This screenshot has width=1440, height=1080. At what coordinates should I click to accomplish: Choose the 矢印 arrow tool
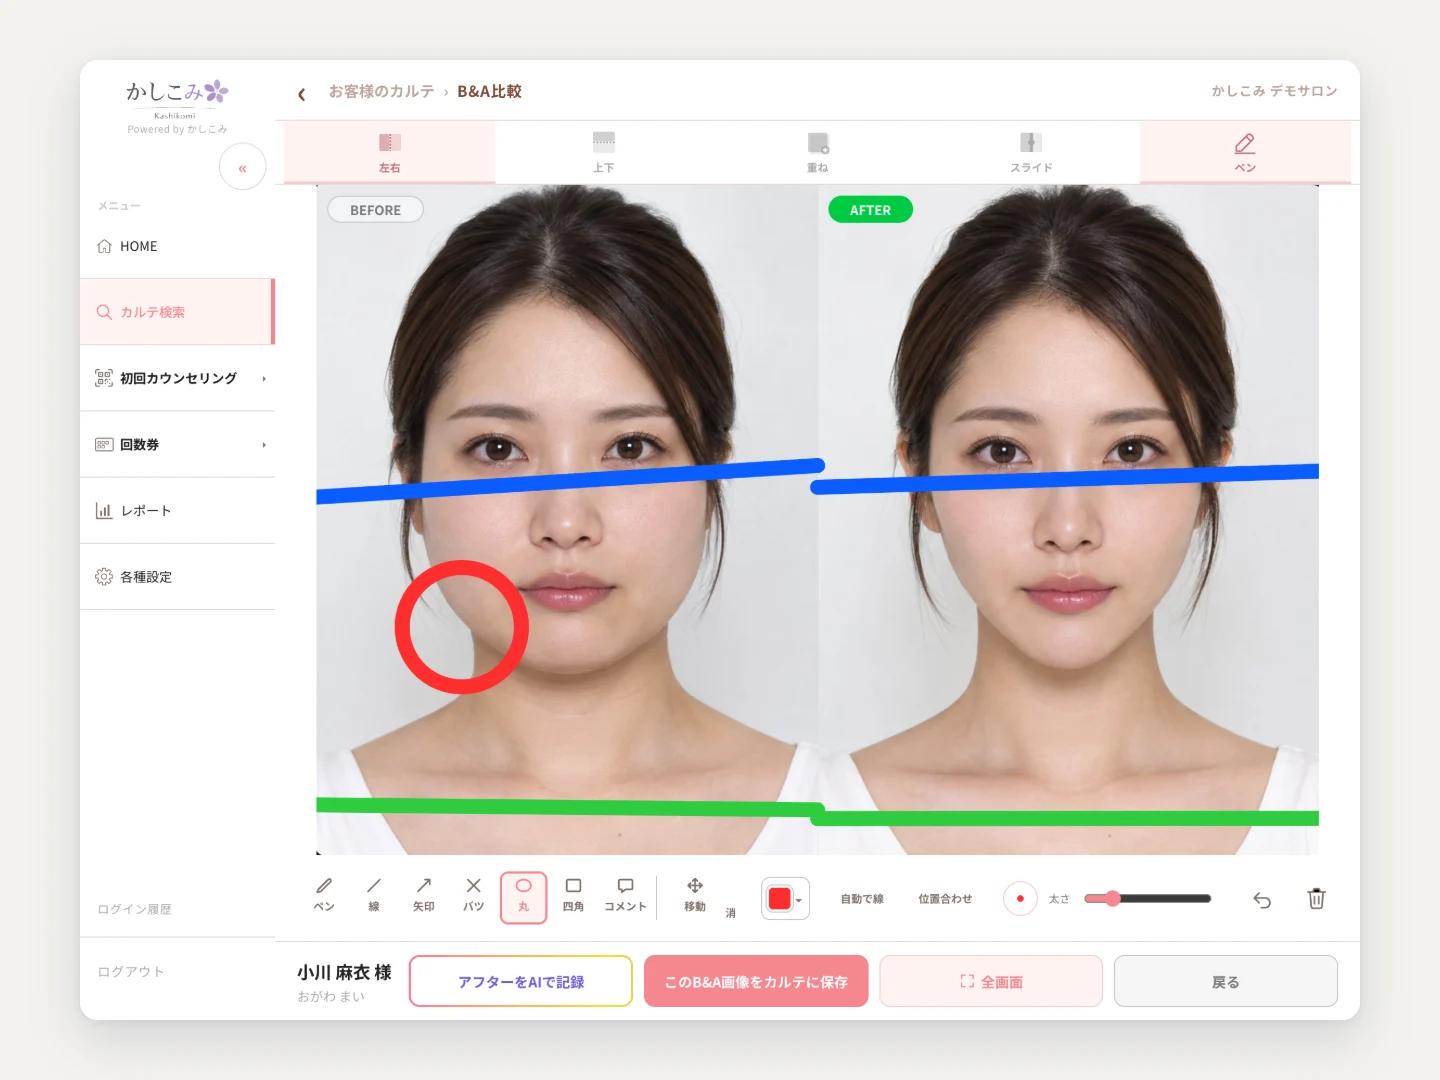click(x=424, y=895)
